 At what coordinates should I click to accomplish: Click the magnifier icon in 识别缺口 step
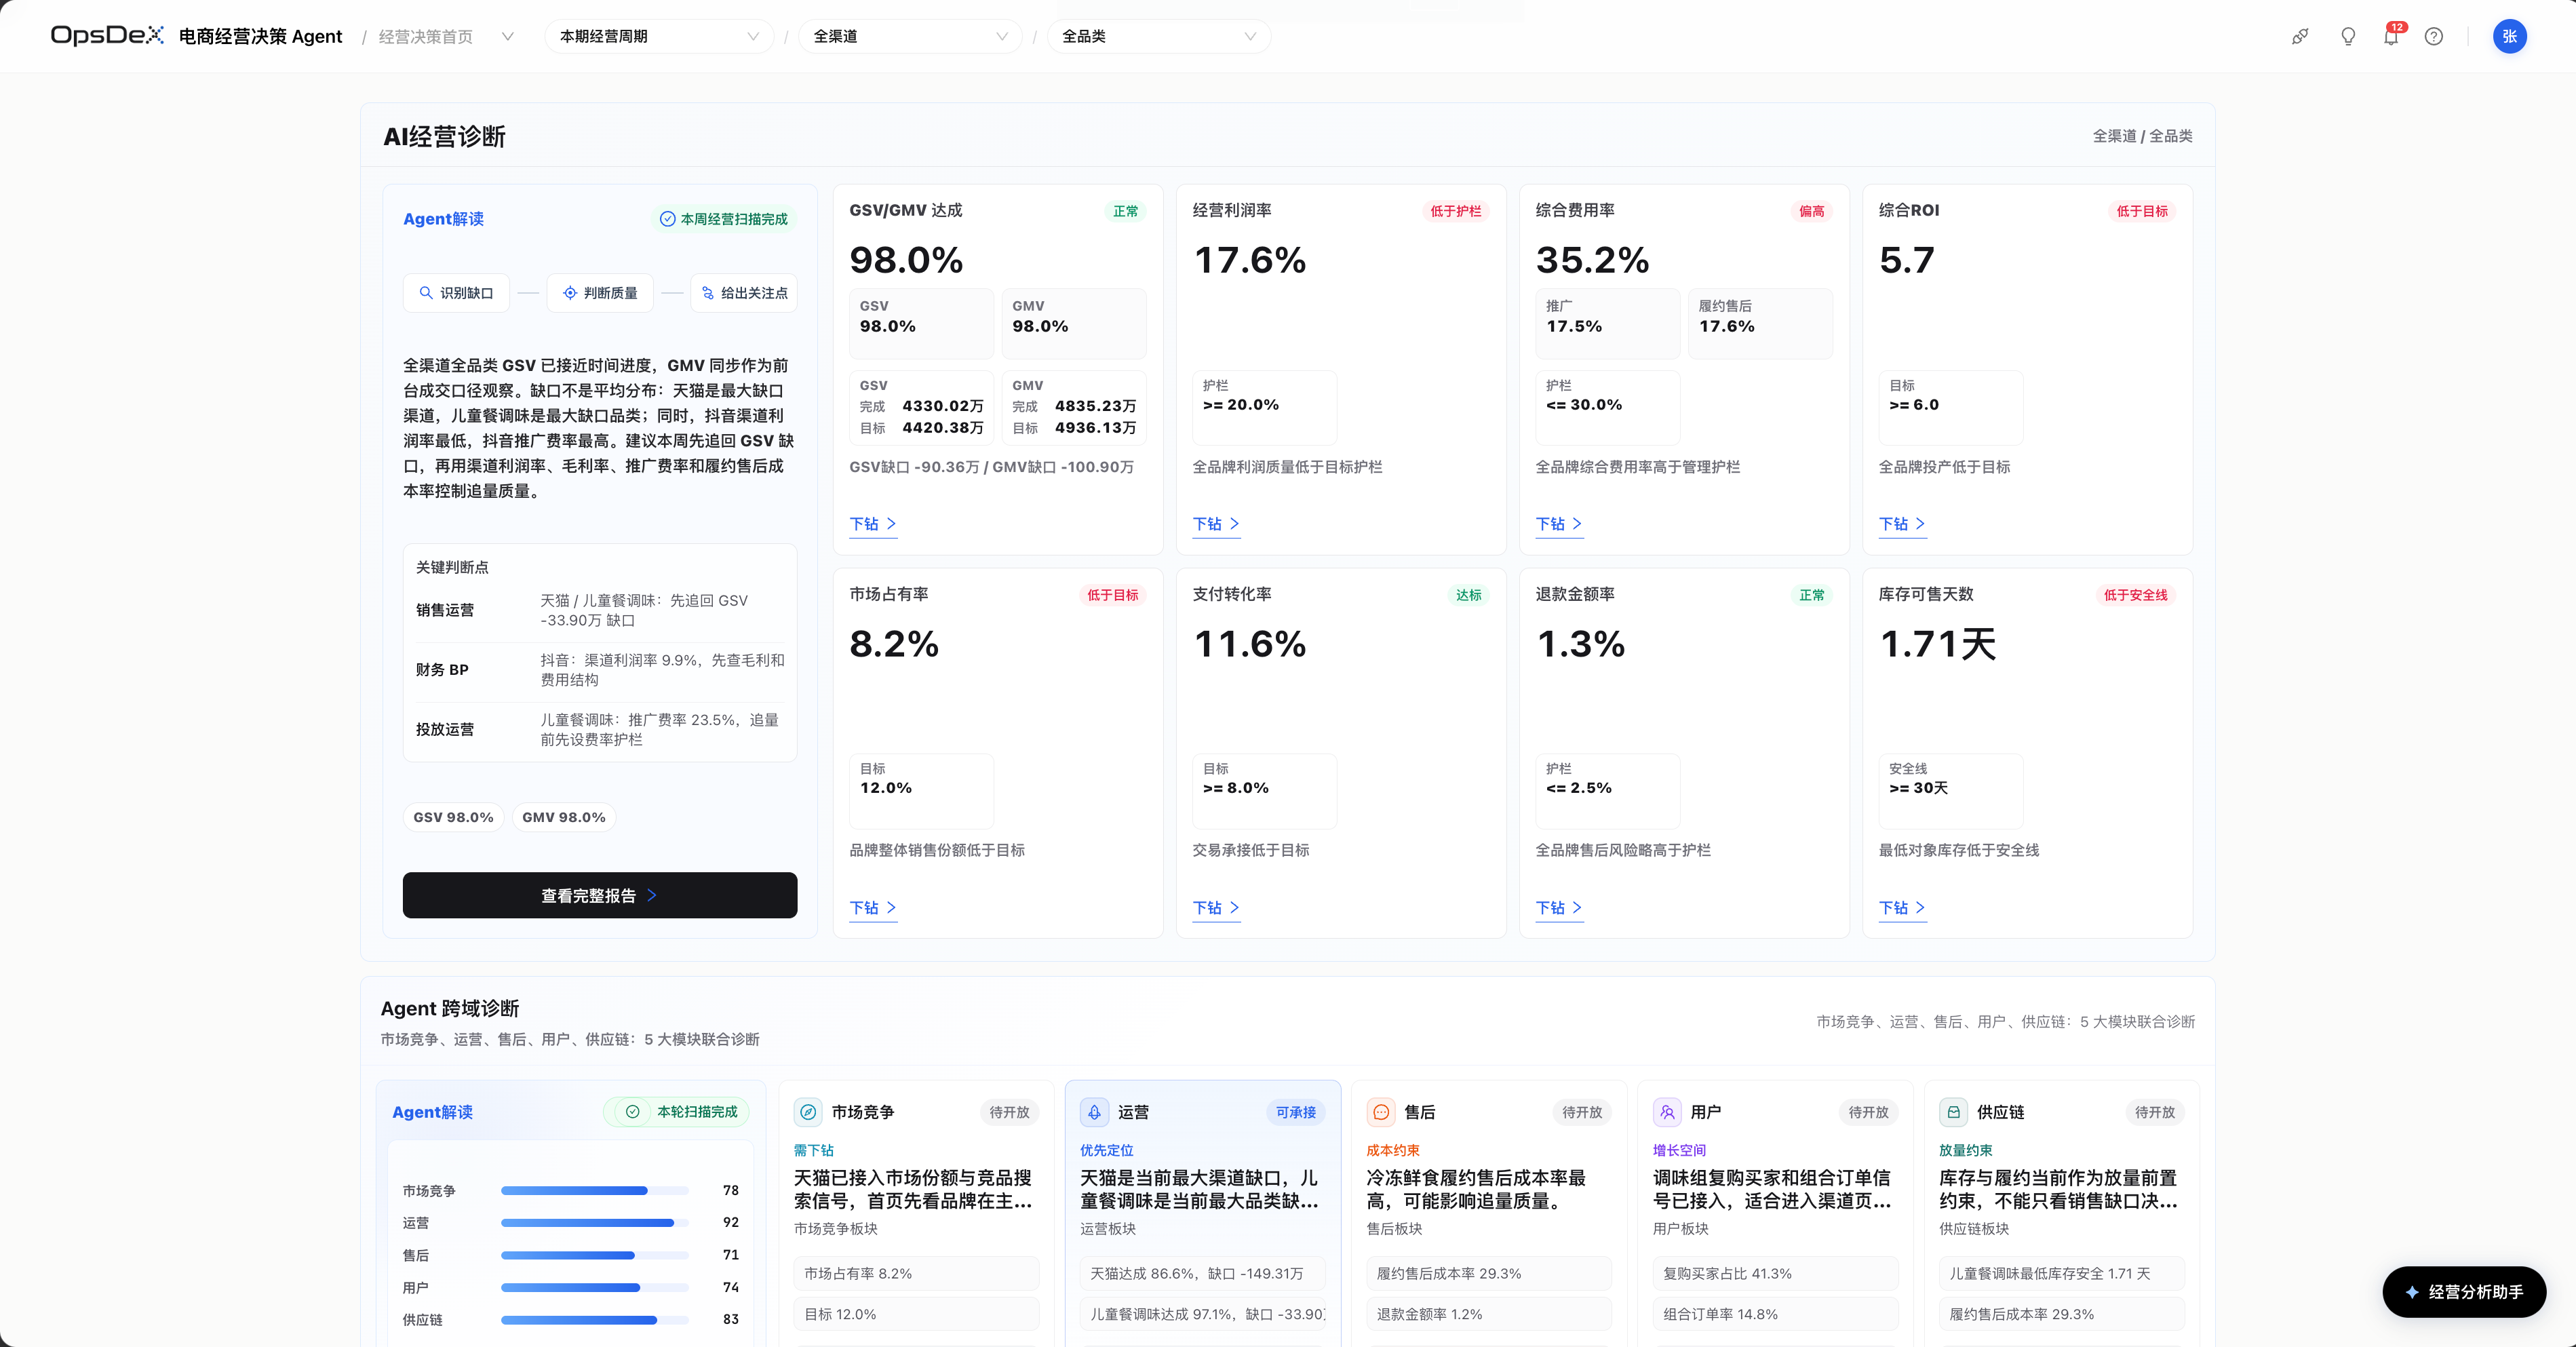click(426, 292)
